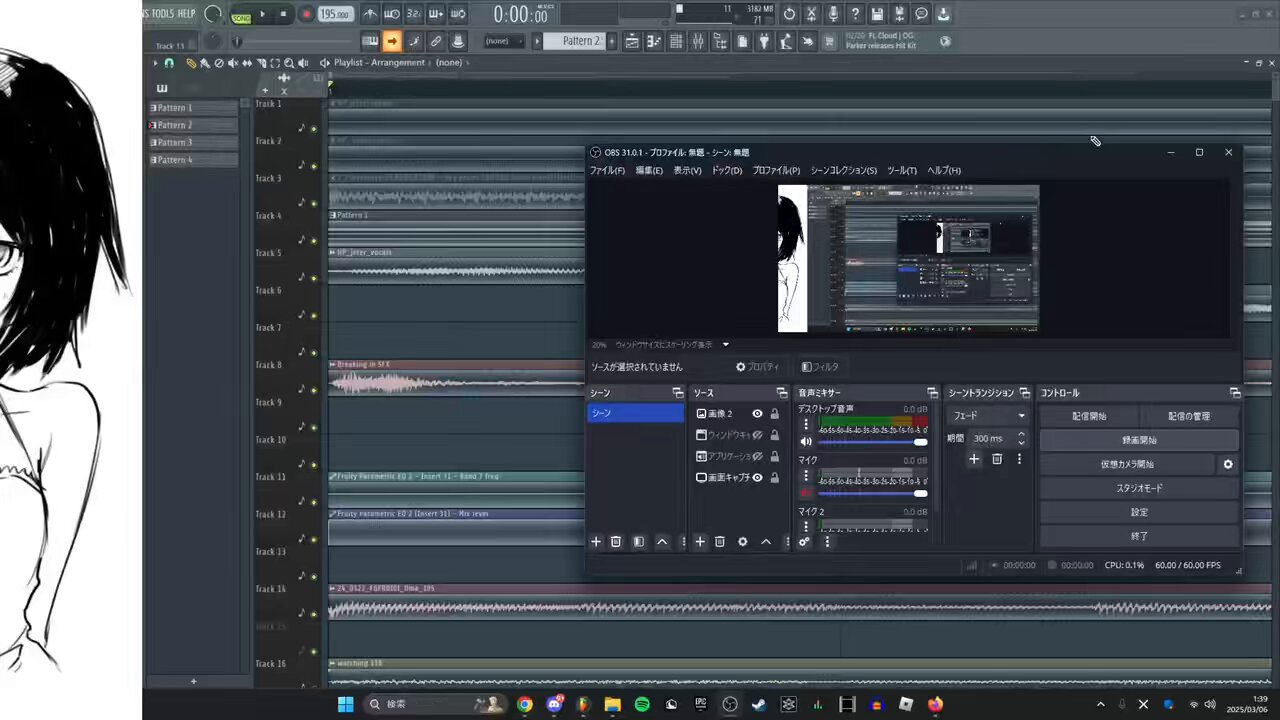Open source properties gear icon in ソース dock
This screenshot has width=1280, height=720.
(x=742, y=542)
